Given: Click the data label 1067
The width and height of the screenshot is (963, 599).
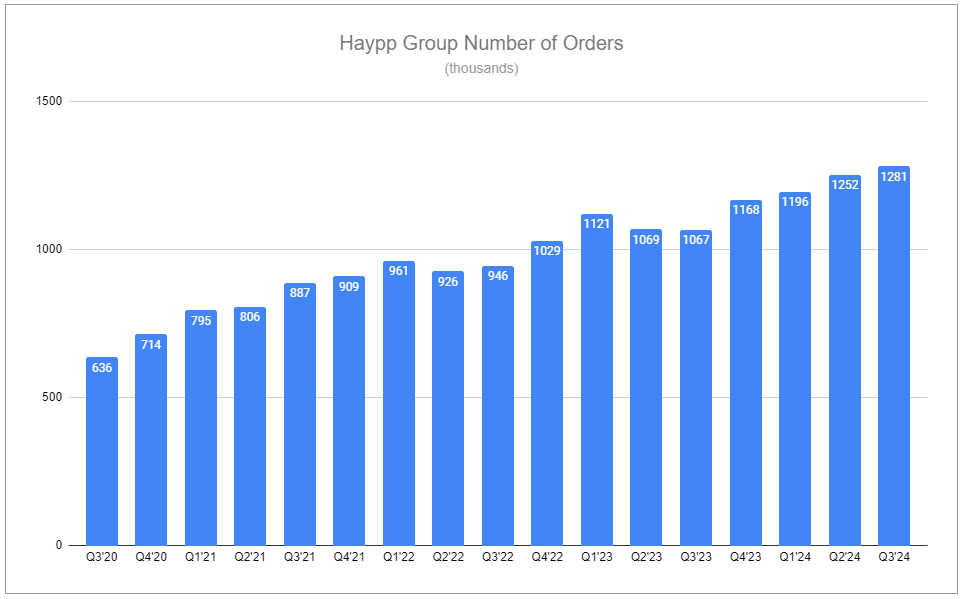Looking at the screenshot, I should tap(696, 240).
